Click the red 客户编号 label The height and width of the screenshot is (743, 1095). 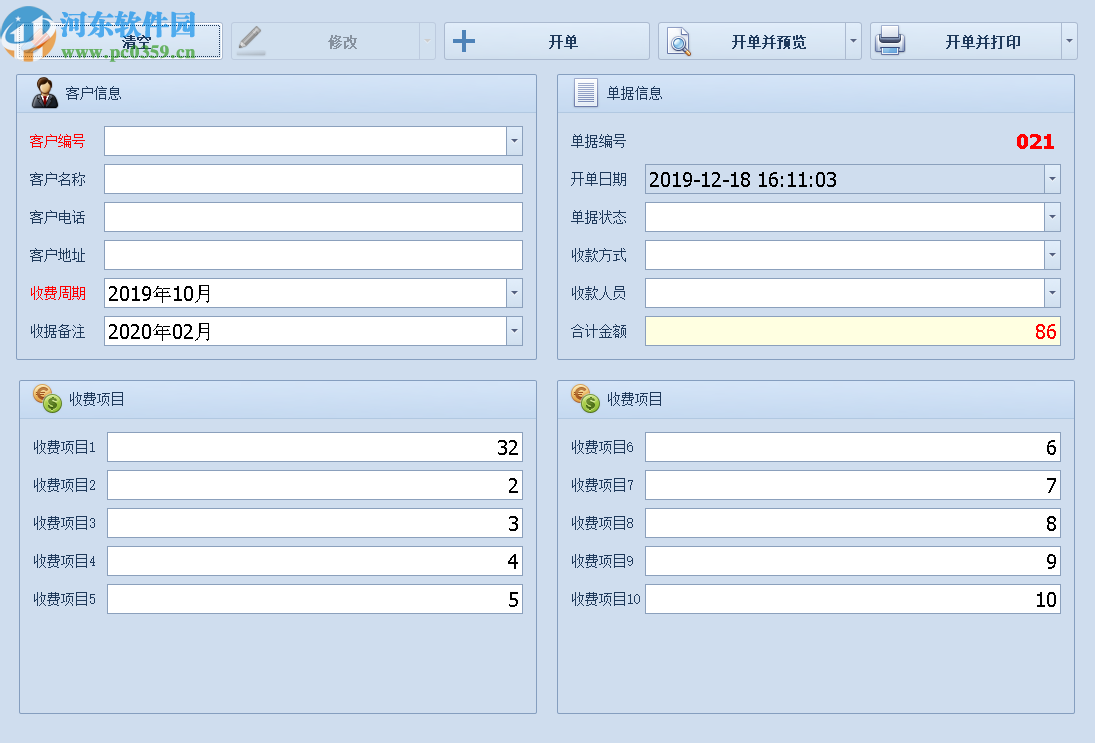pyautogui.click(x=57, y=141)
